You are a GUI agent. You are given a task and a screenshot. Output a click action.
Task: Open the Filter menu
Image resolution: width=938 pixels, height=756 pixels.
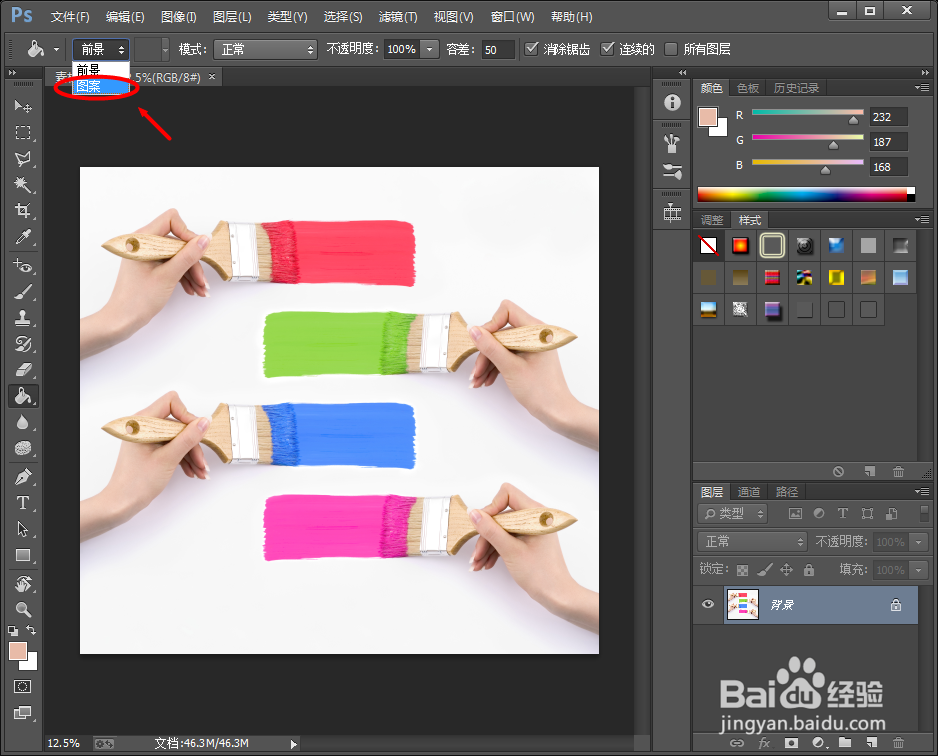[398, 17]
